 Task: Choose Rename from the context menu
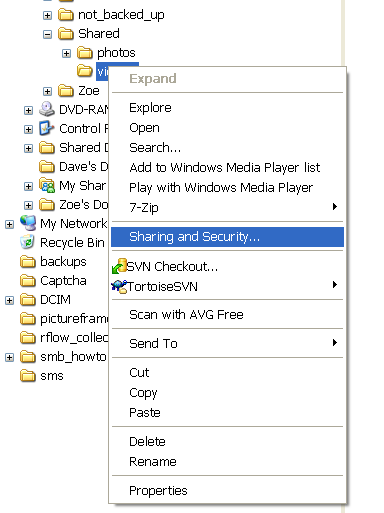(x=227, y=461)
